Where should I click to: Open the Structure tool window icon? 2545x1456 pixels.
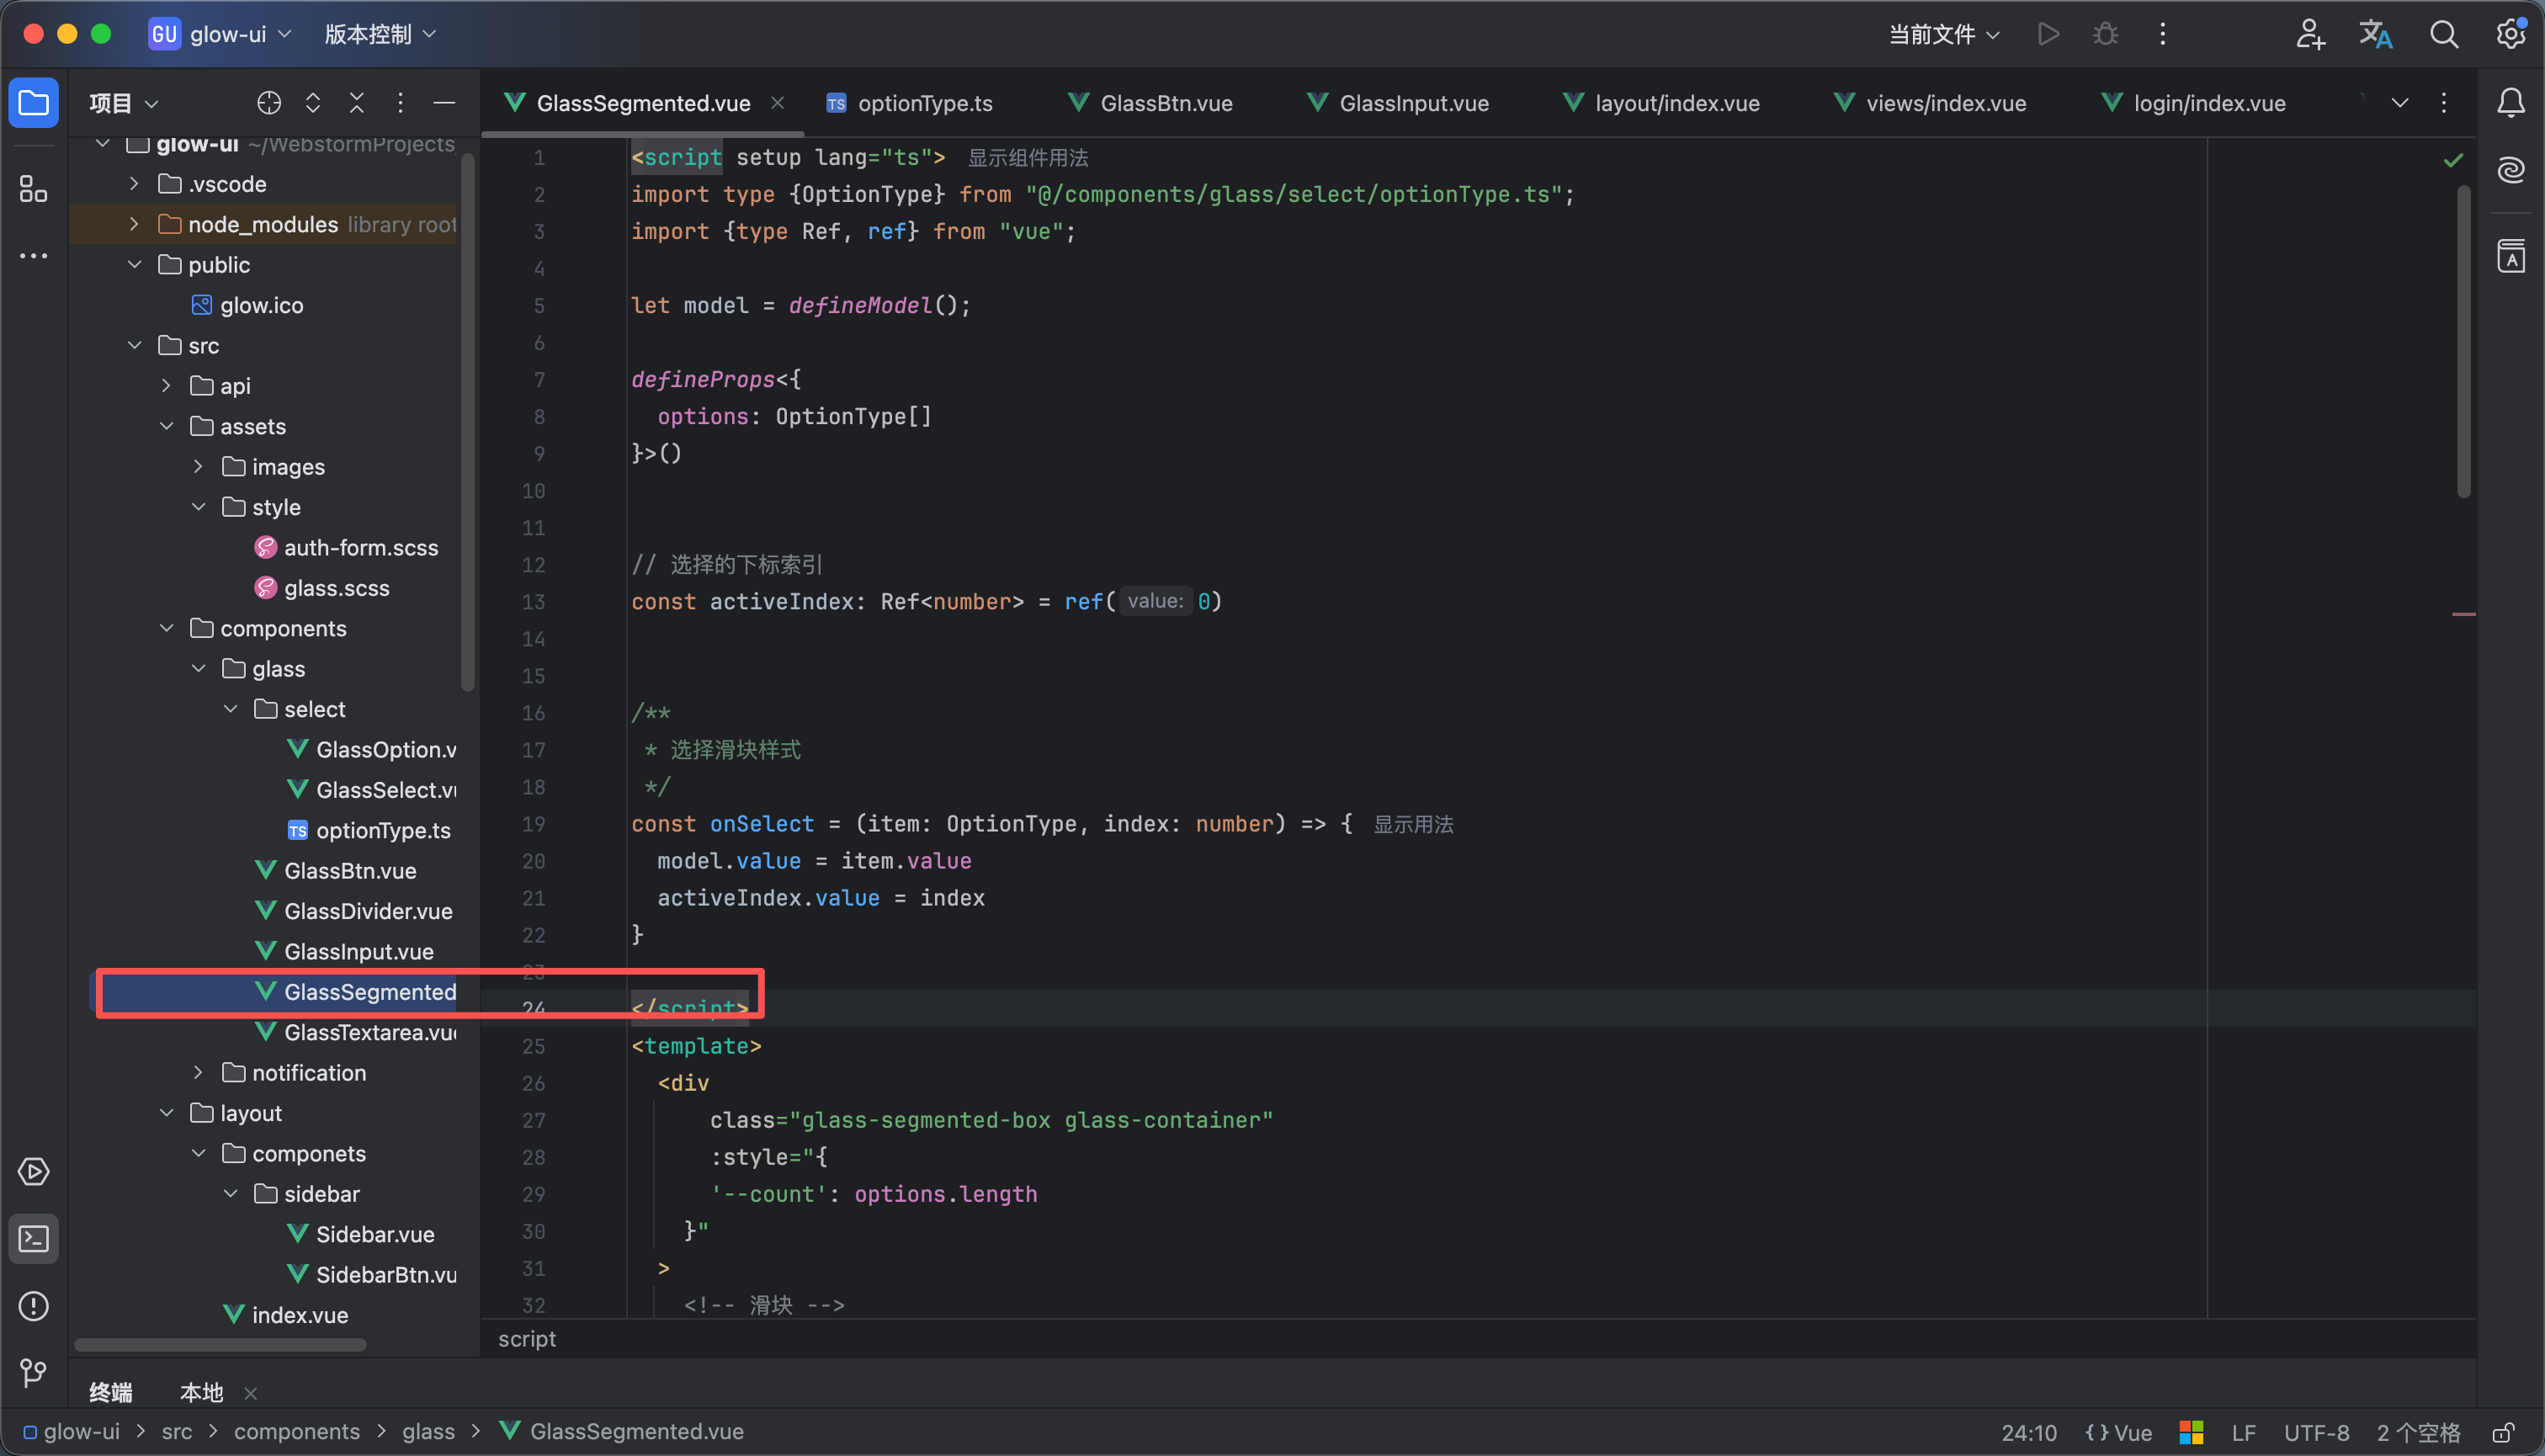[34, 188]
